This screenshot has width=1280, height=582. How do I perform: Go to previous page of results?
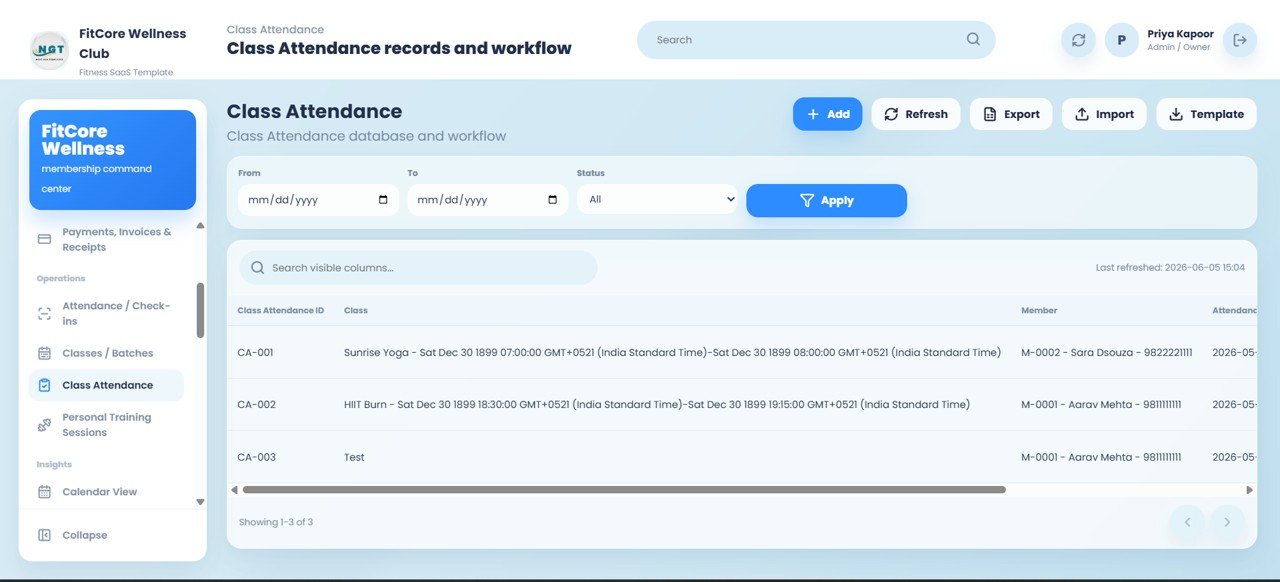[x=1188, y=522]
